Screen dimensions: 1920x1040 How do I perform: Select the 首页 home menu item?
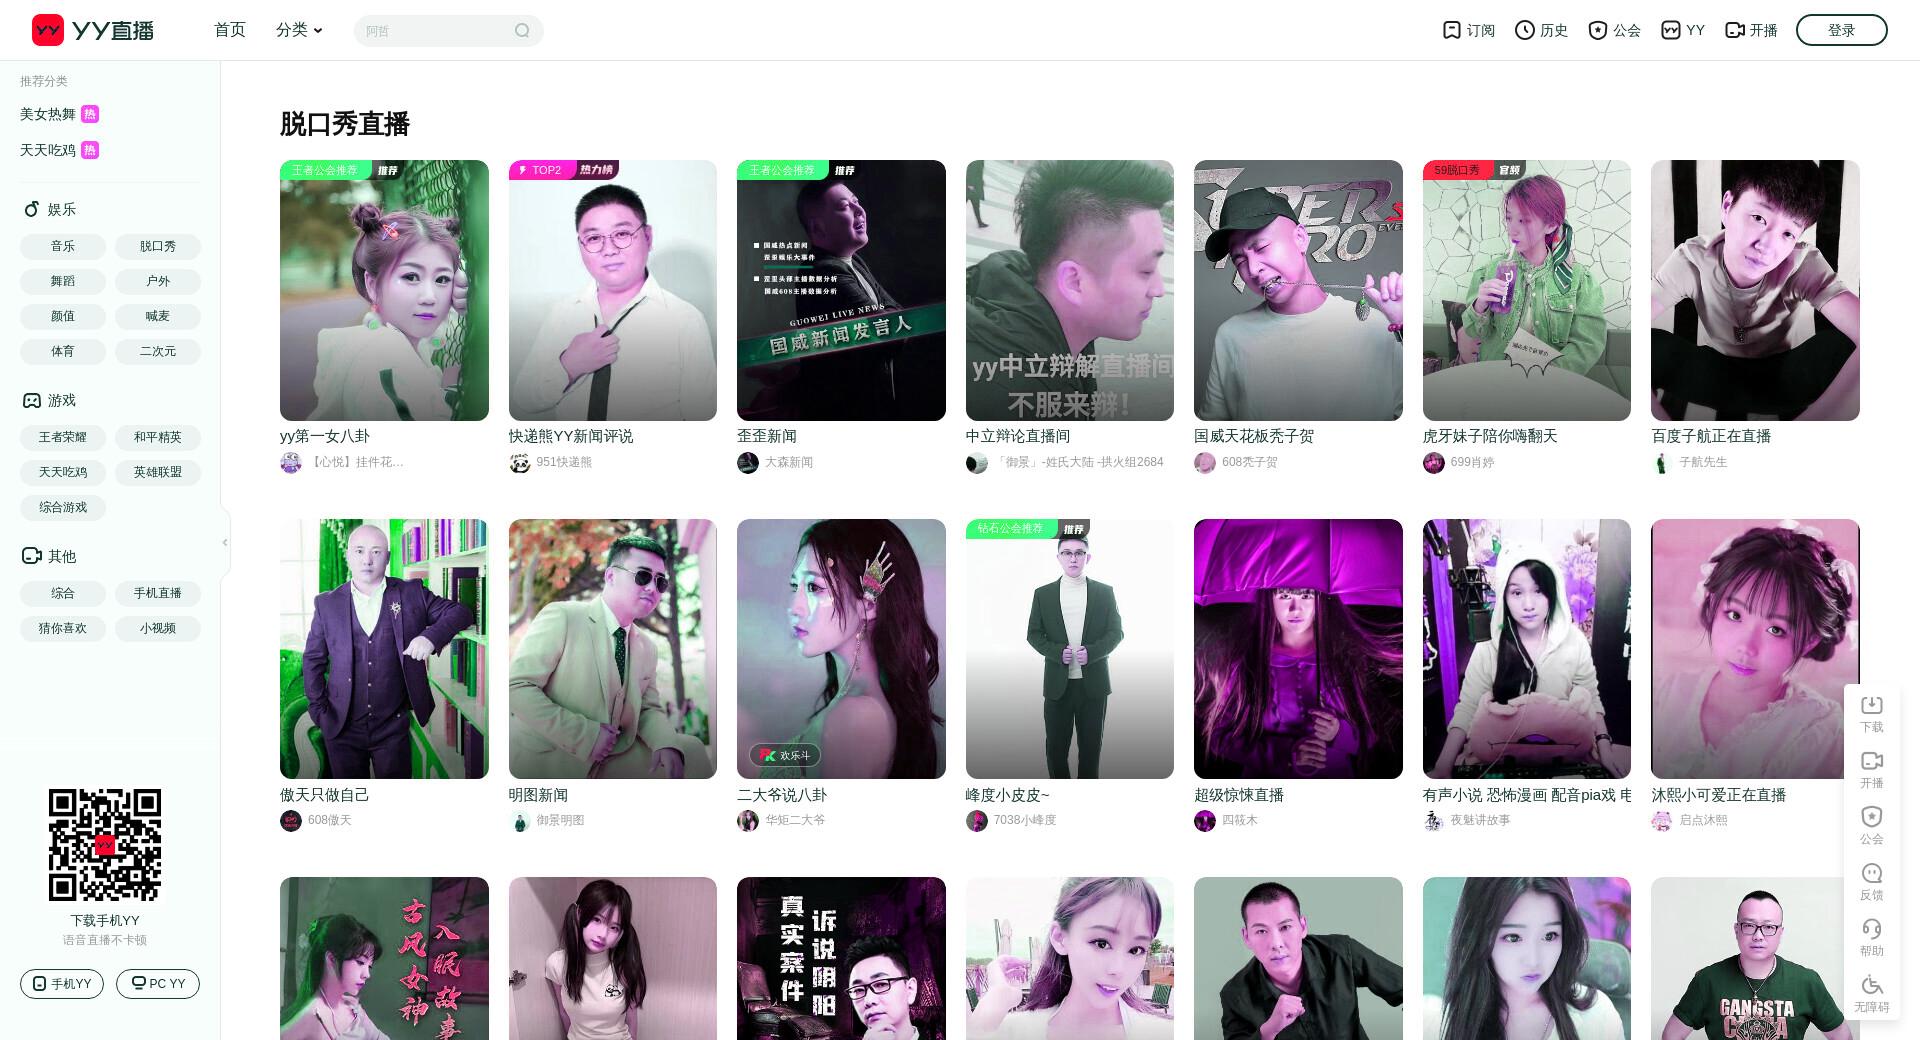coord(230,30)
